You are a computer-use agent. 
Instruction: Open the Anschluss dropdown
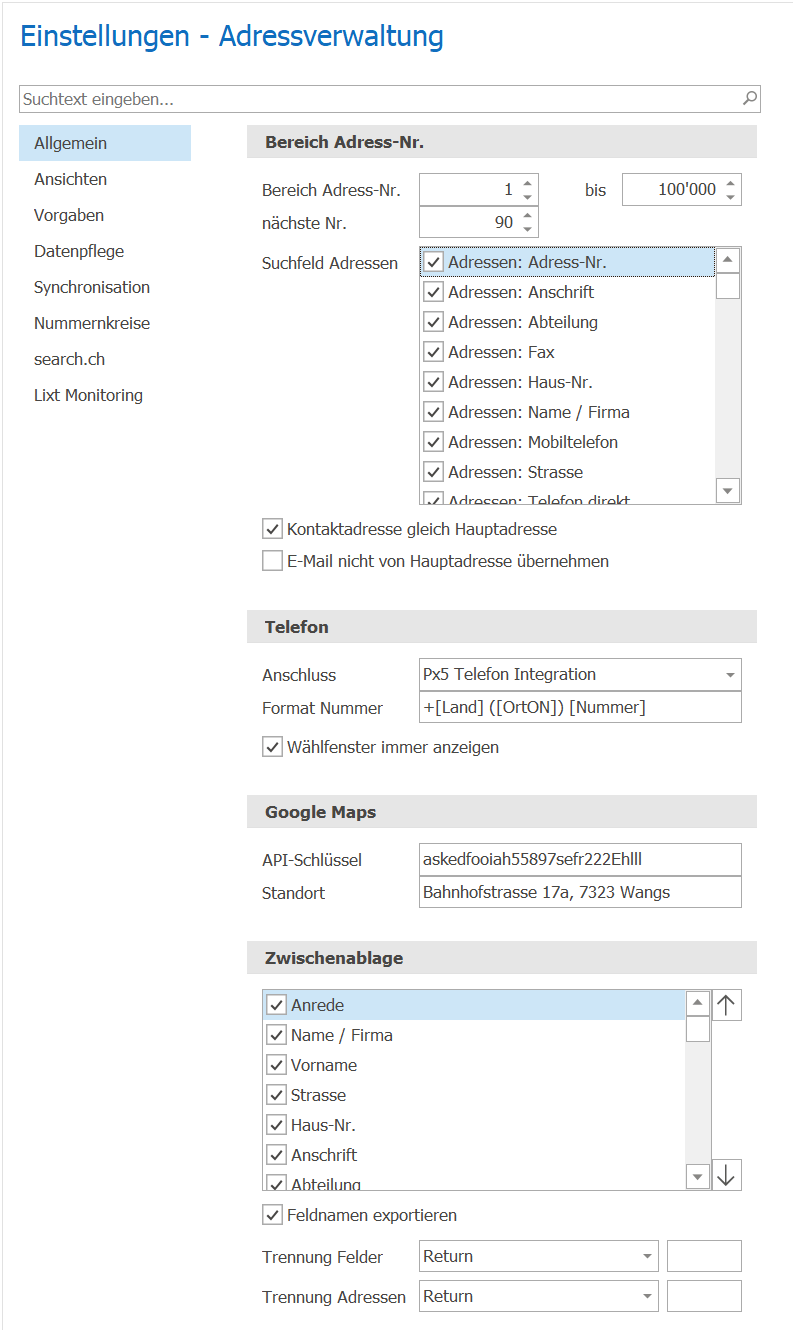pos(730,675)
